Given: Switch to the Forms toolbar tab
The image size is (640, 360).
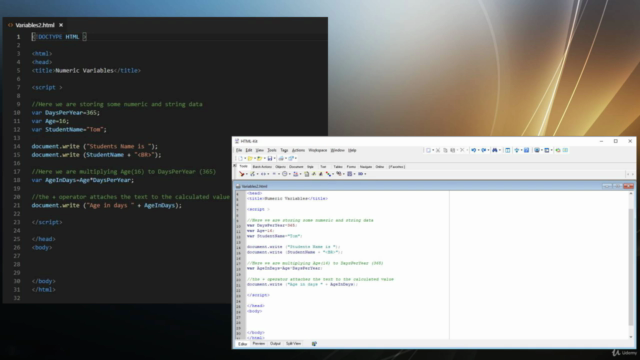Looking at the screenshot, I should [x=351, y=167].
